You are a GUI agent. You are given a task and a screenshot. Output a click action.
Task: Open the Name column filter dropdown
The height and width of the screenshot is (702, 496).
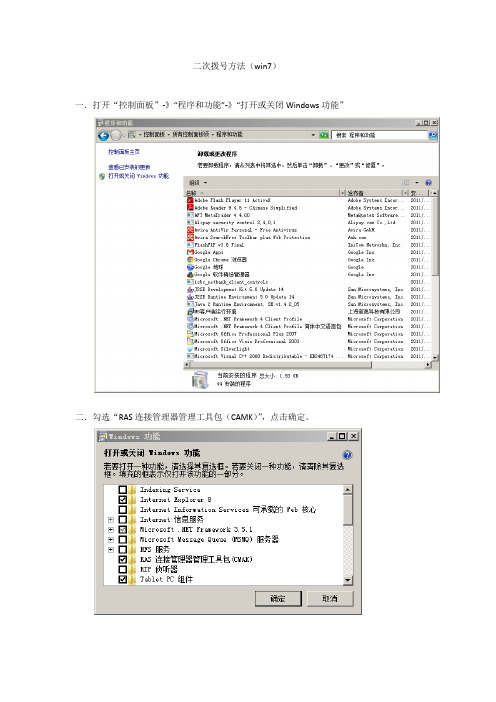coord(343,193)
